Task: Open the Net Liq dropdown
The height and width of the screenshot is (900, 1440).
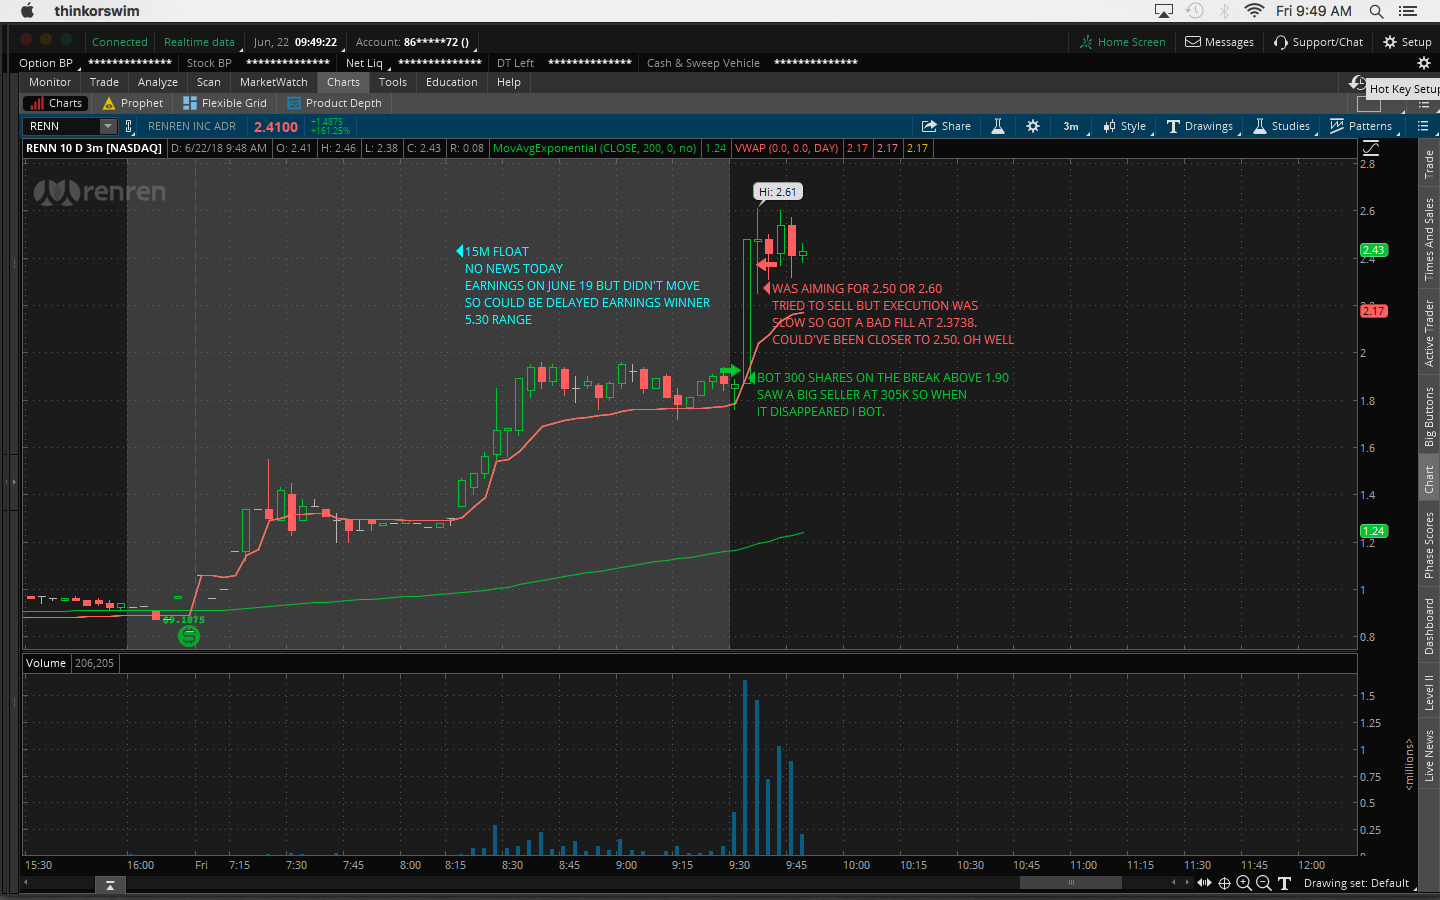Action: click(x=365, y=63)
